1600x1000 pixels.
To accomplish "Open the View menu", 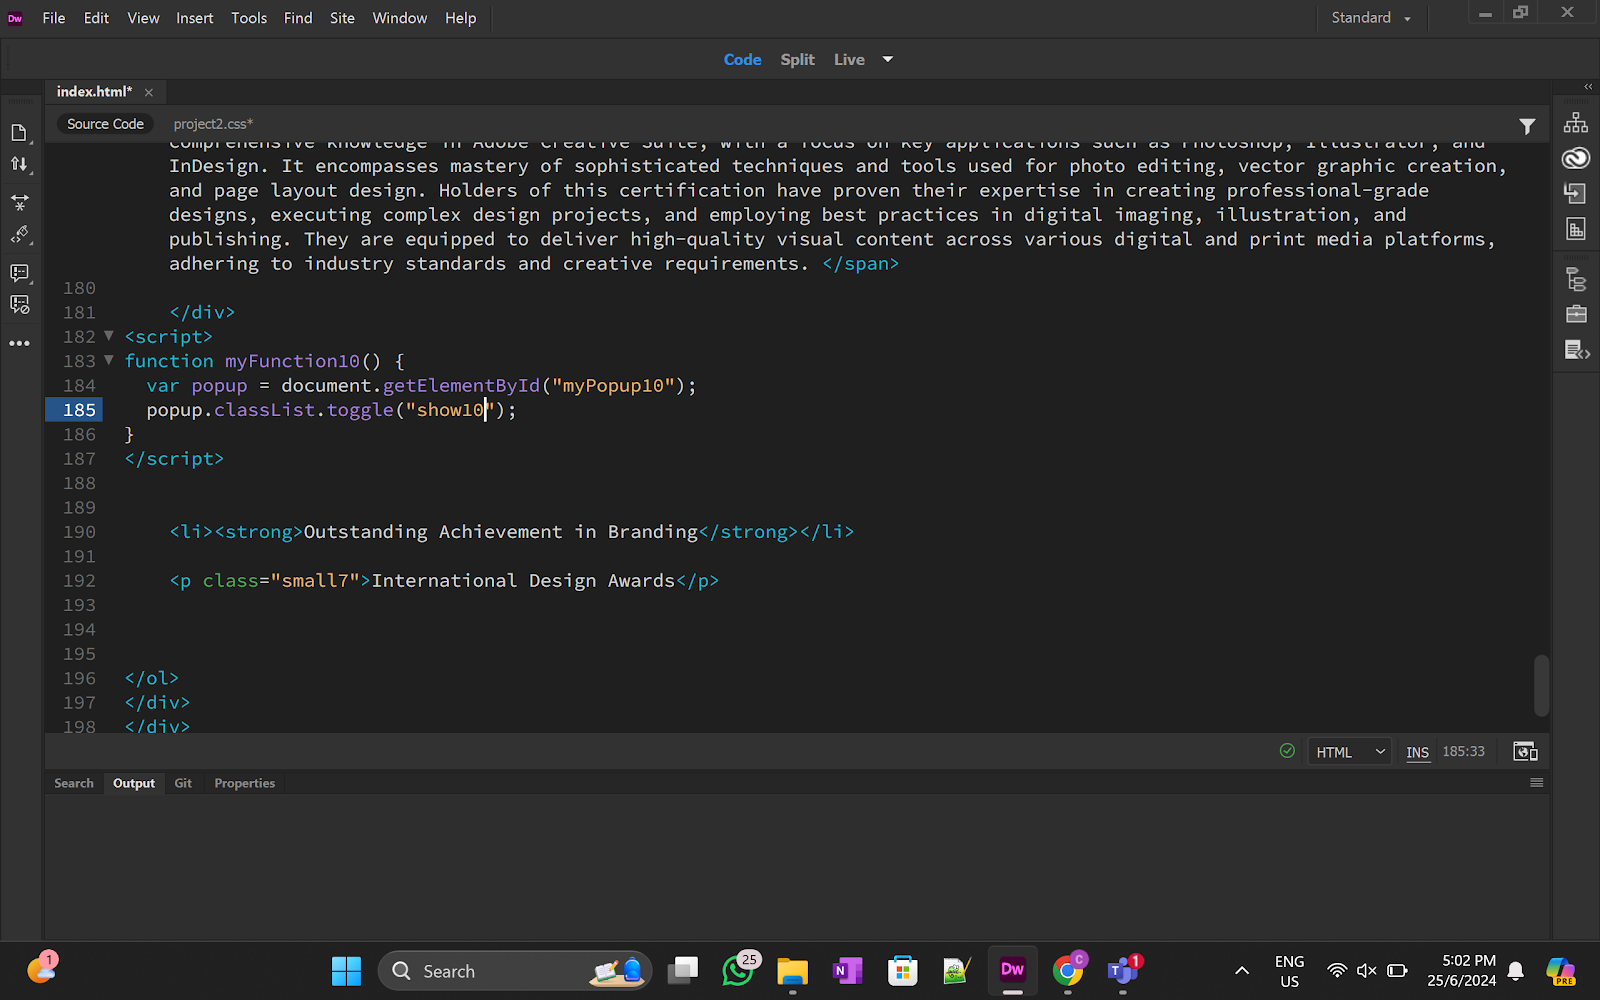I will tap(143, 18).
